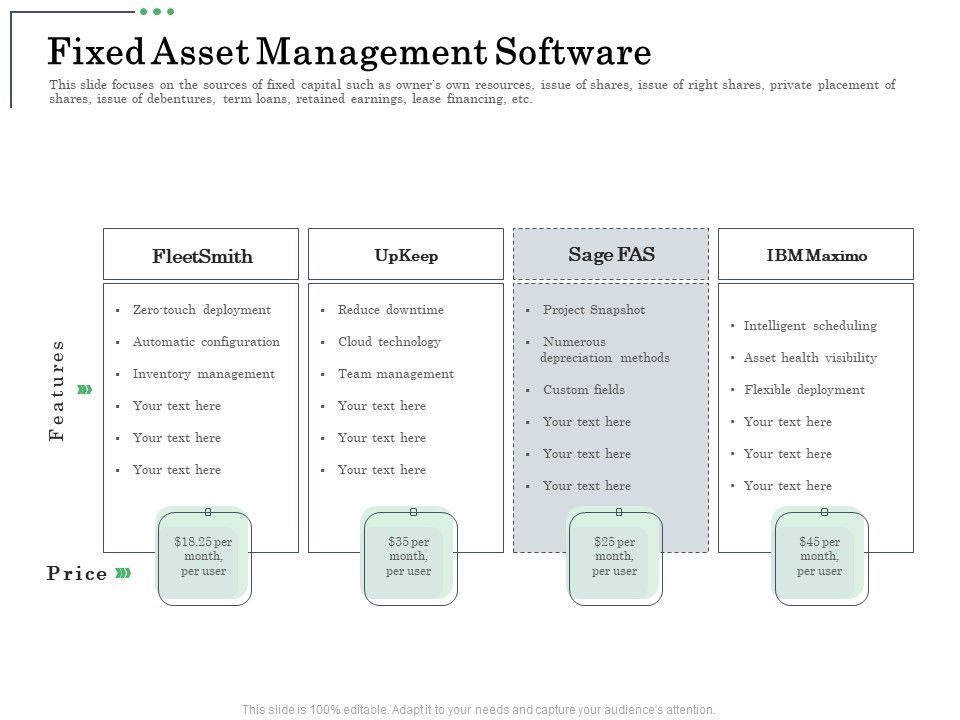Select the Sage FAS header box
This screenshot has height=720, width=960.
[x=611, y=254]
